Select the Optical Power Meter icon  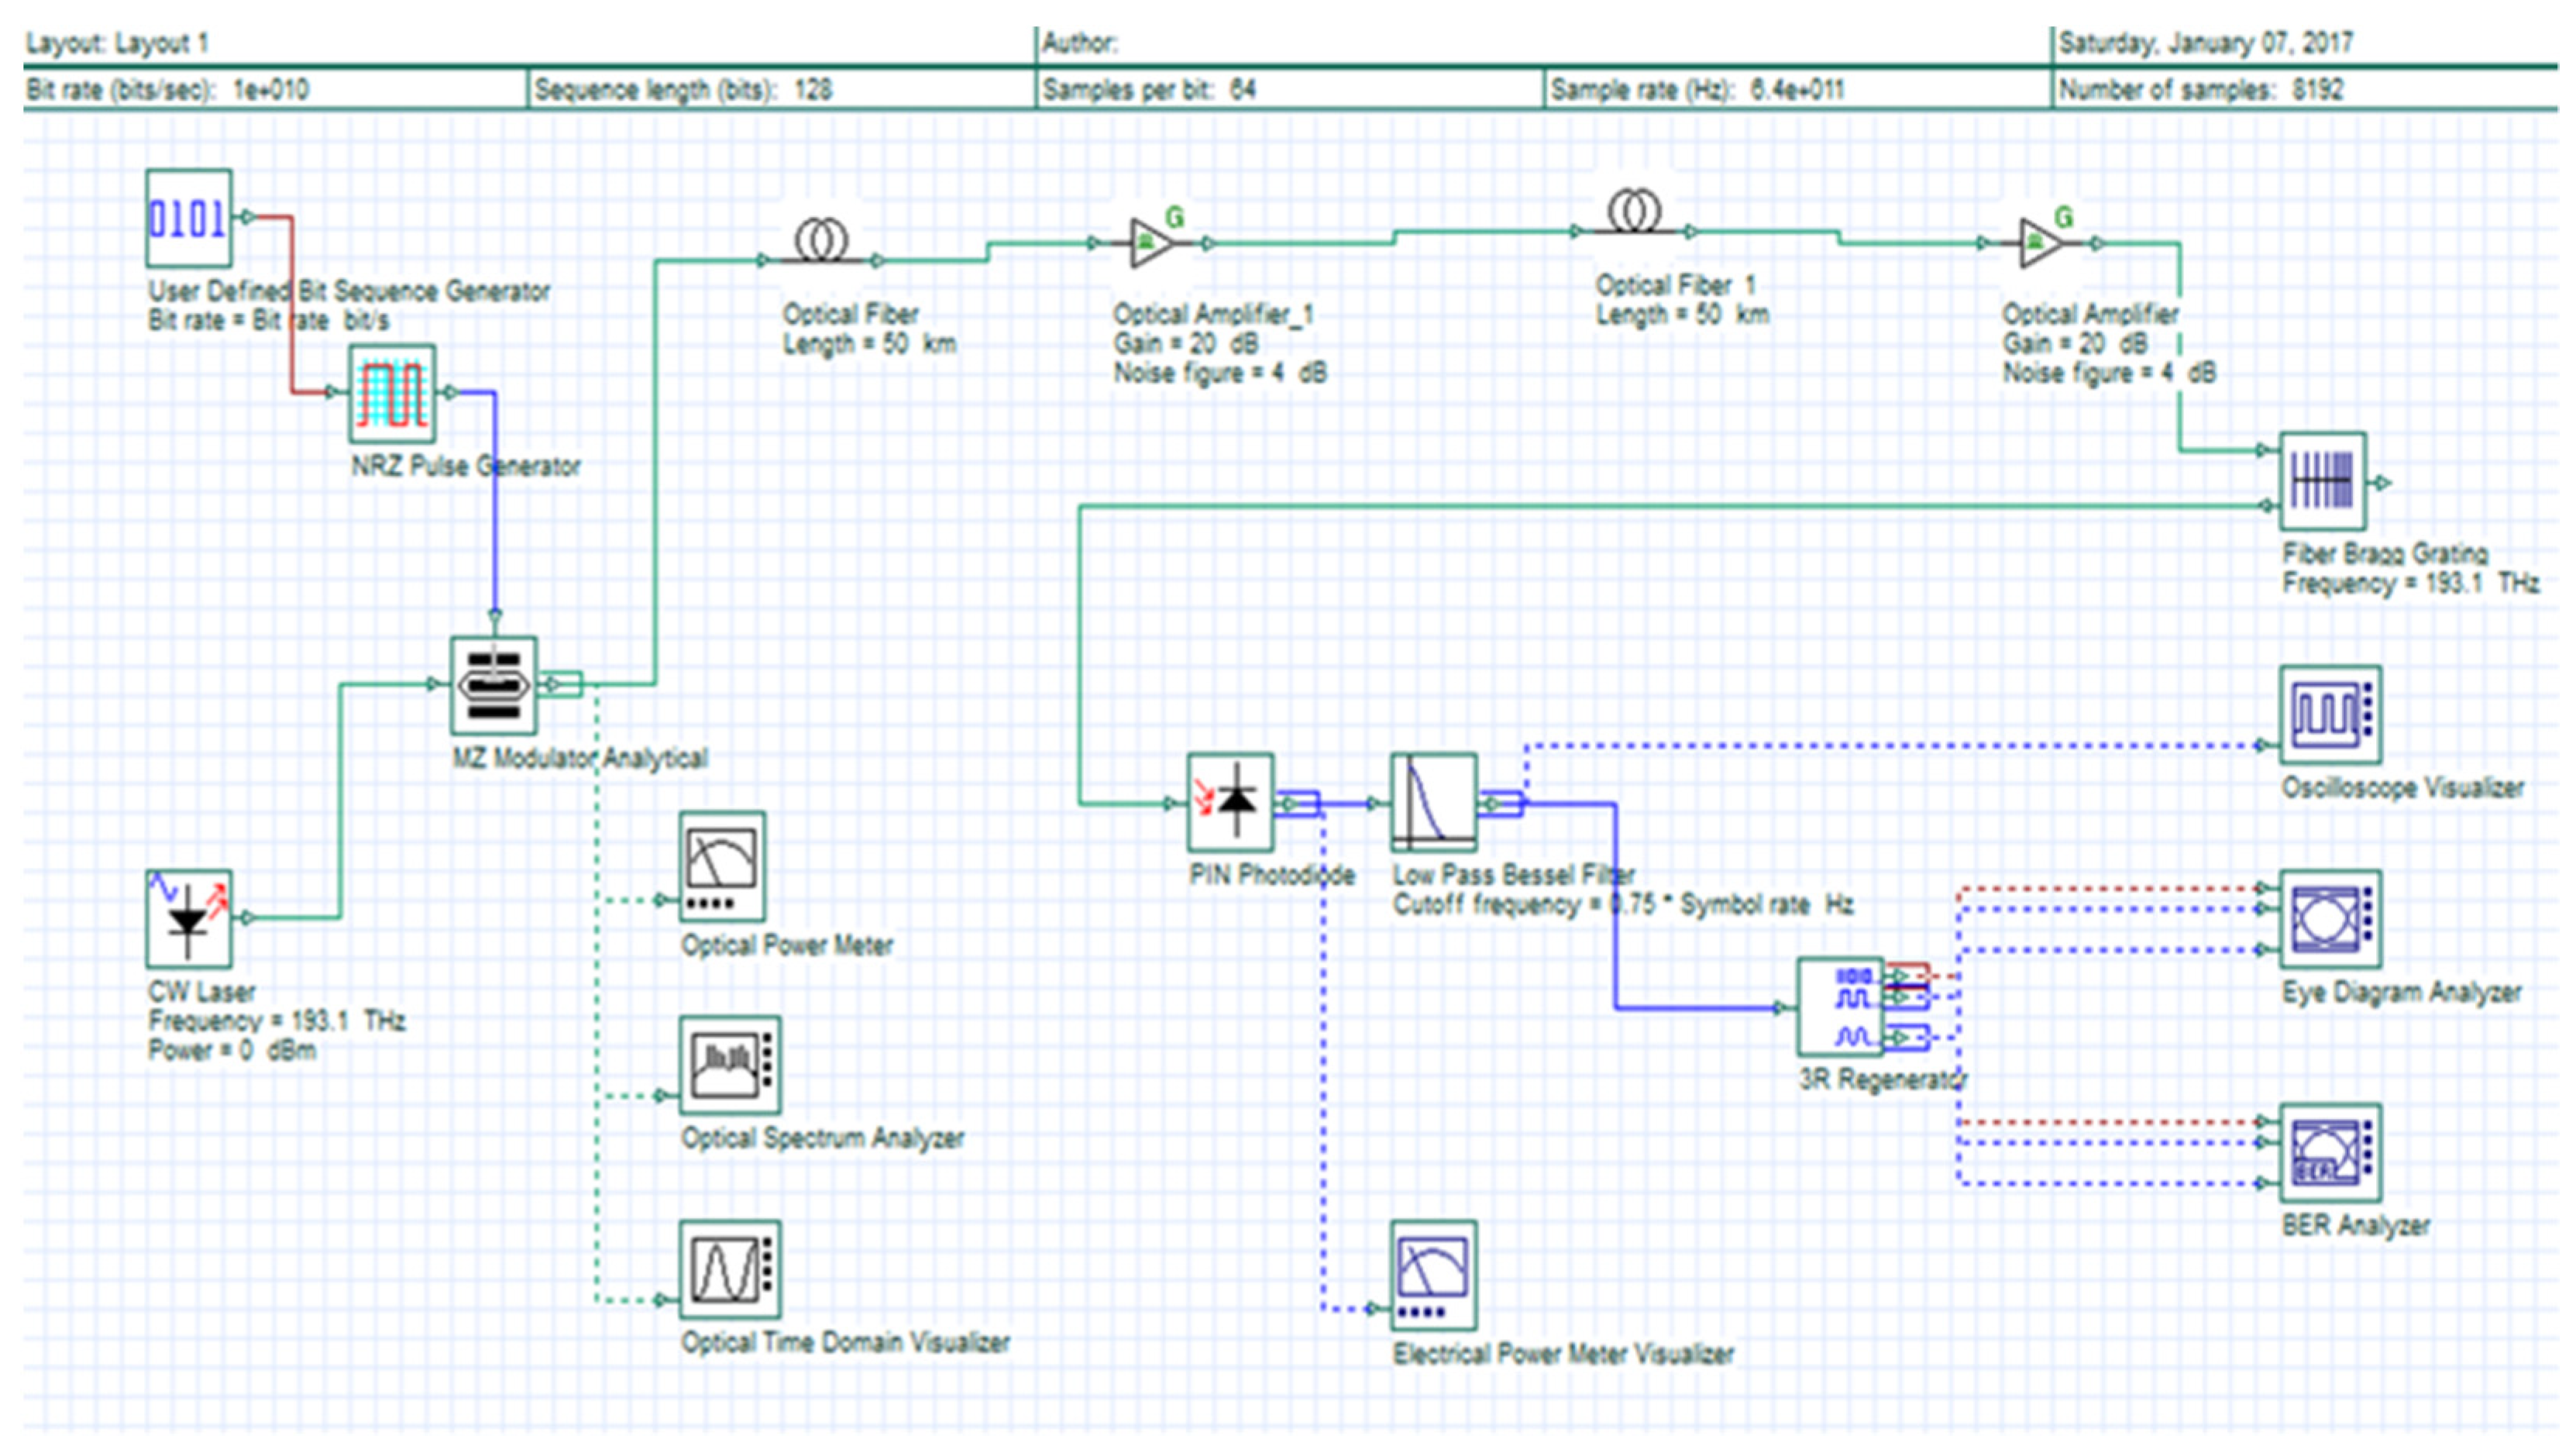click(x=722, y=866)
